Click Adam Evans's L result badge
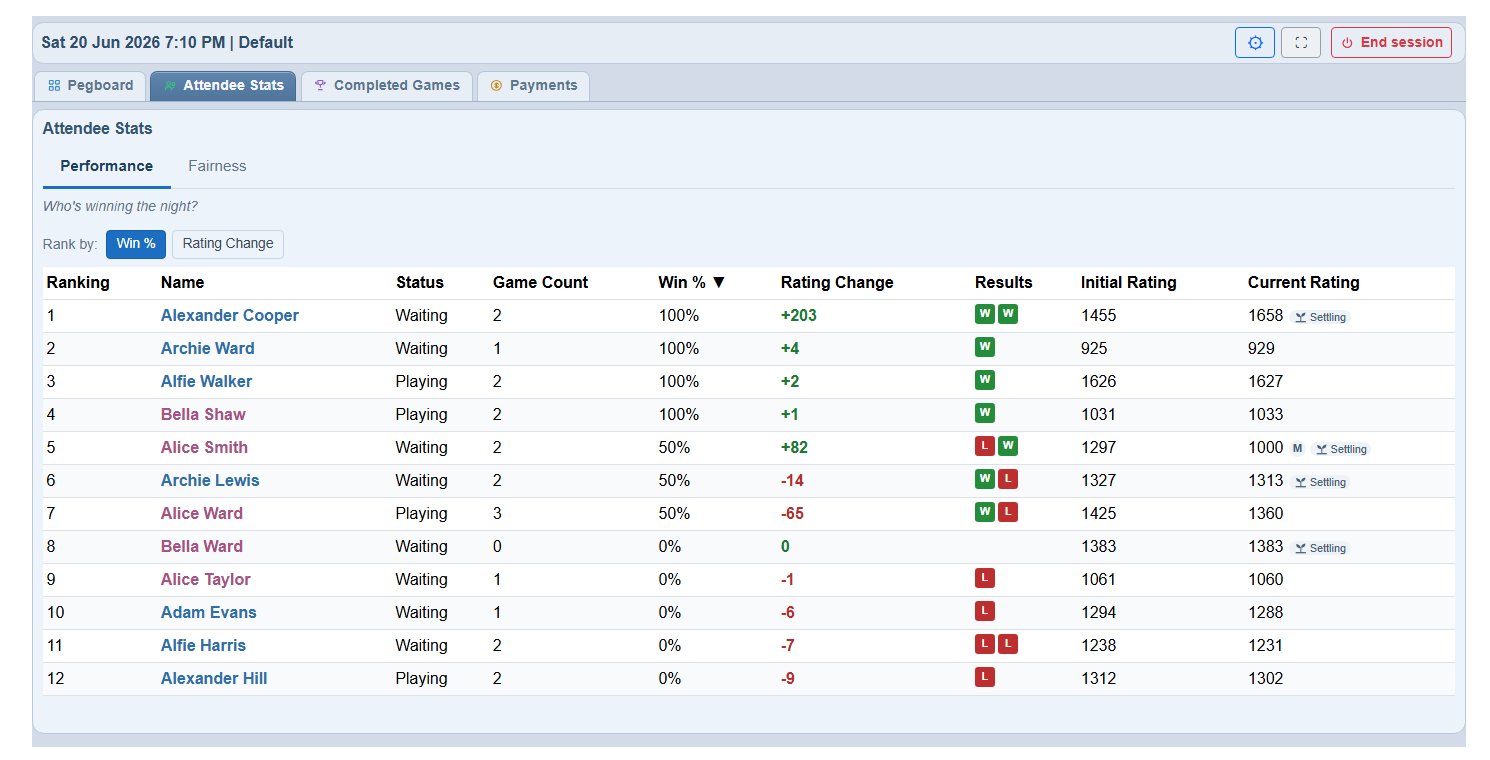Image resolution: width=1490 pixels, height=760 pixels. click(x=985, y=611)
